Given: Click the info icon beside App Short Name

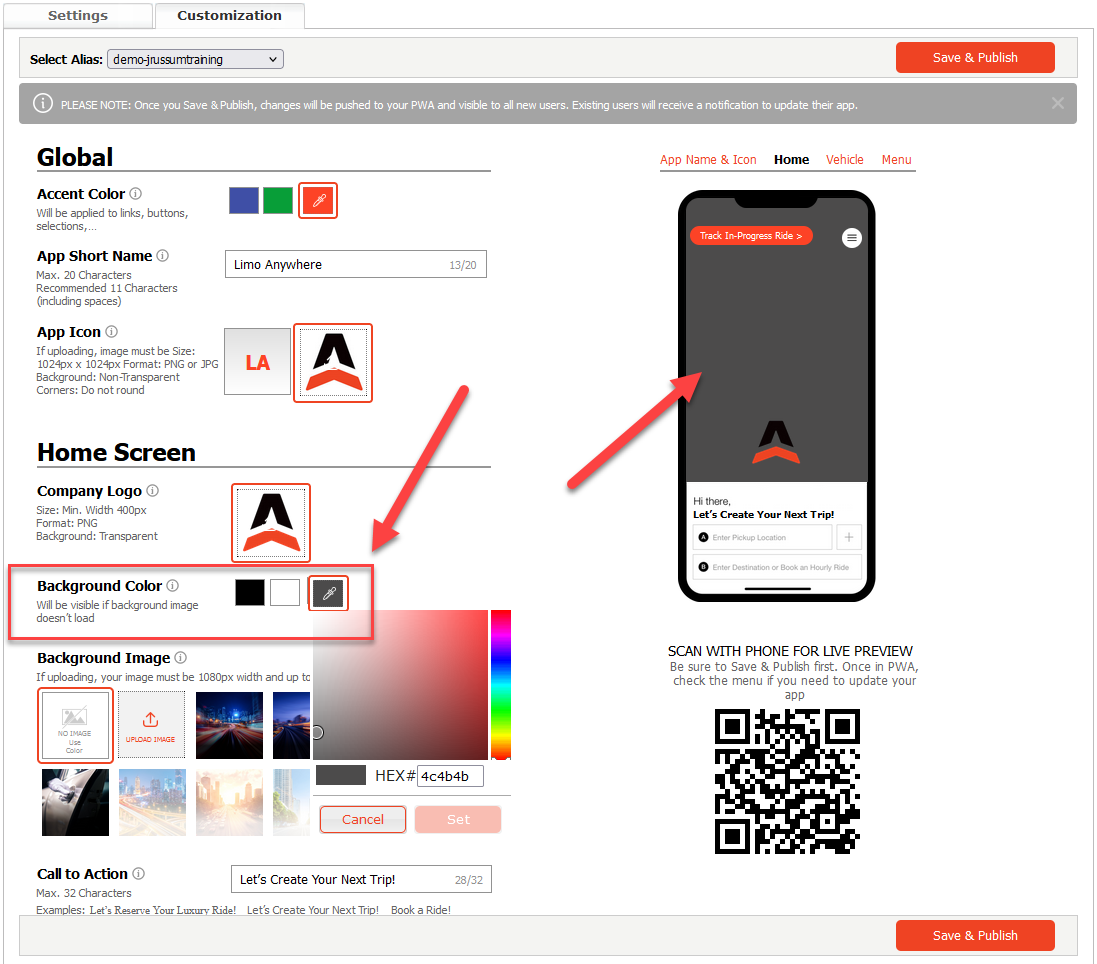Looking at the screenshot, I should pyautogui.click(x=162, y=256).
